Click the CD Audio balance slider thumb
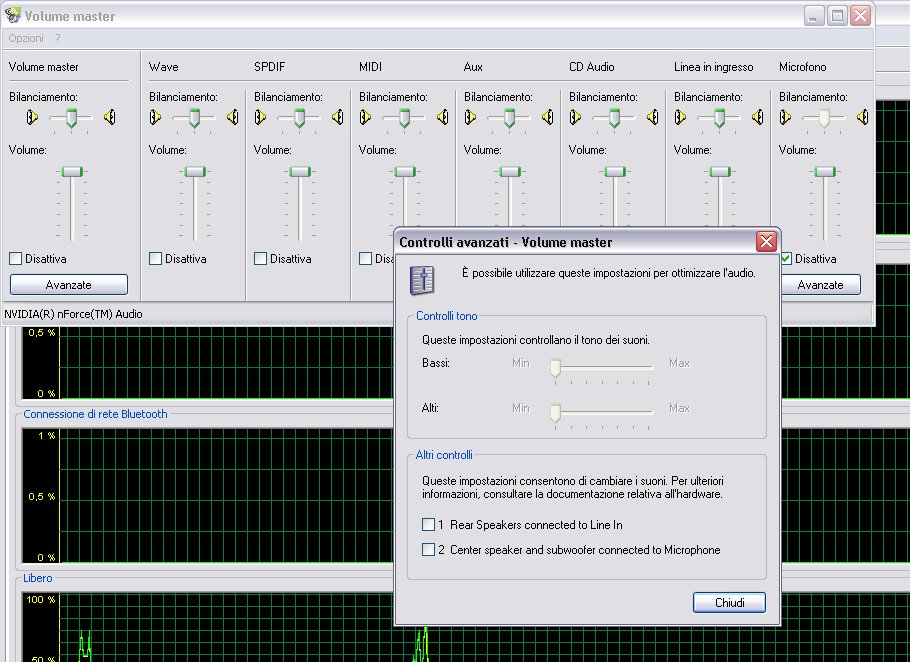This screenshot has height=662, width=910. (615, 117)
